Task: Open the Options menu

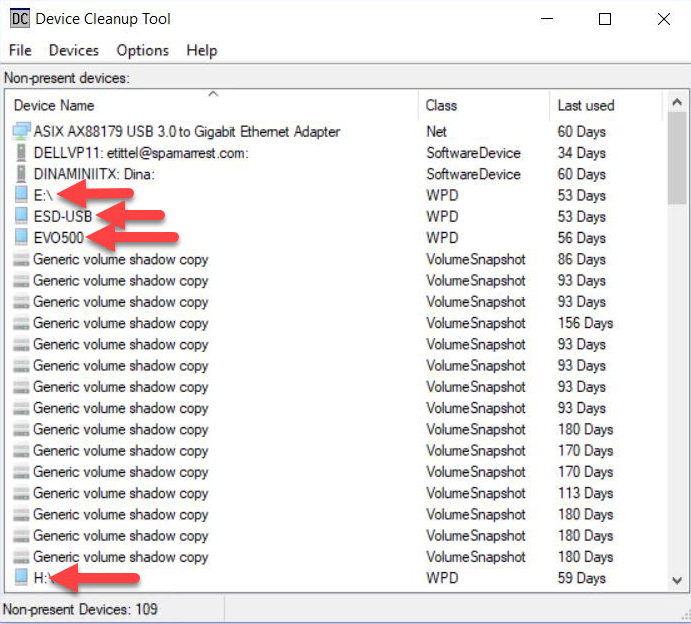Action: pos(142,51)
